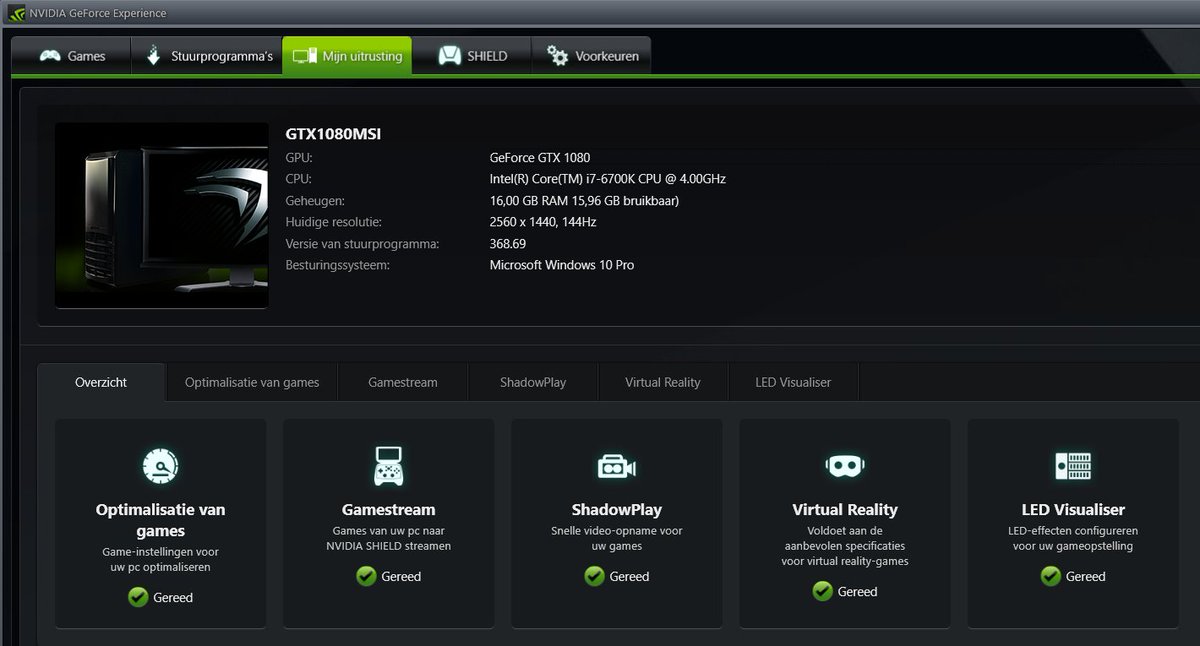Click the gears icon on Voorkeuren
This screenshot has height=646, width=1200.
(557, 56)
